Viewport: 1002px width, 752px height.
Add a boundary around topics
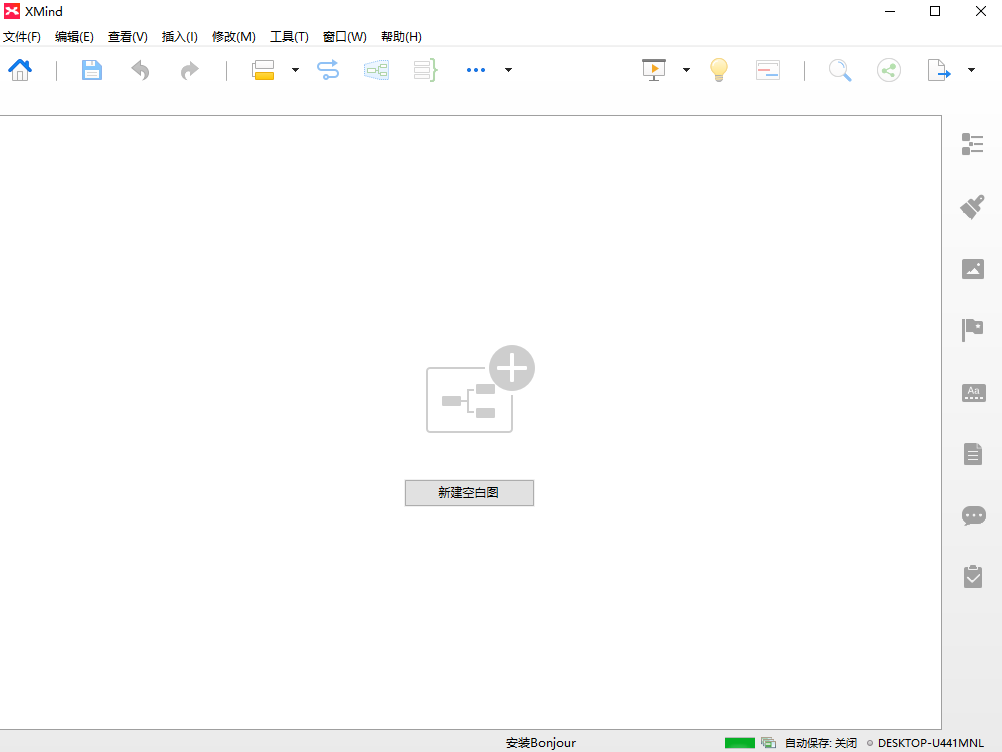pyautogui.click(x=376, y=70)
